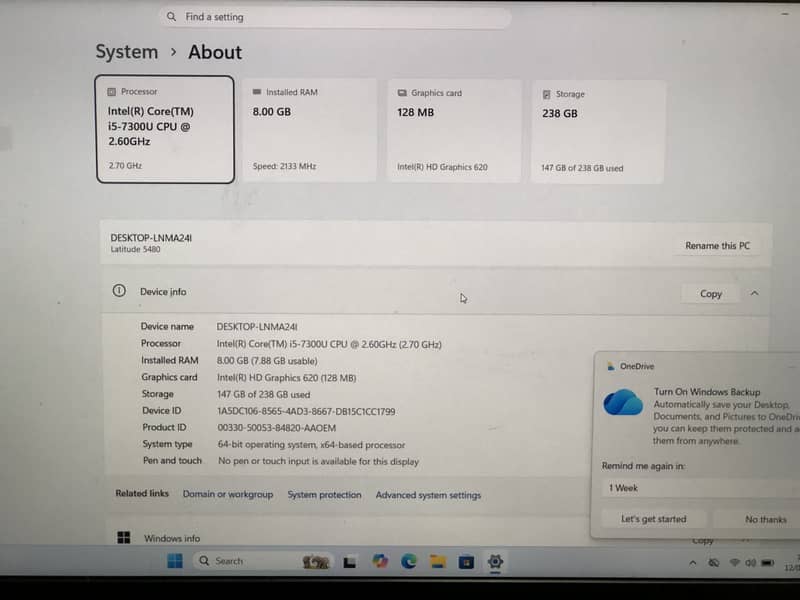The width and height of the screenshot is (800, 600).
Task: Show hidden system tray icons
Action: pyautogui.click(x=692, y=563)
